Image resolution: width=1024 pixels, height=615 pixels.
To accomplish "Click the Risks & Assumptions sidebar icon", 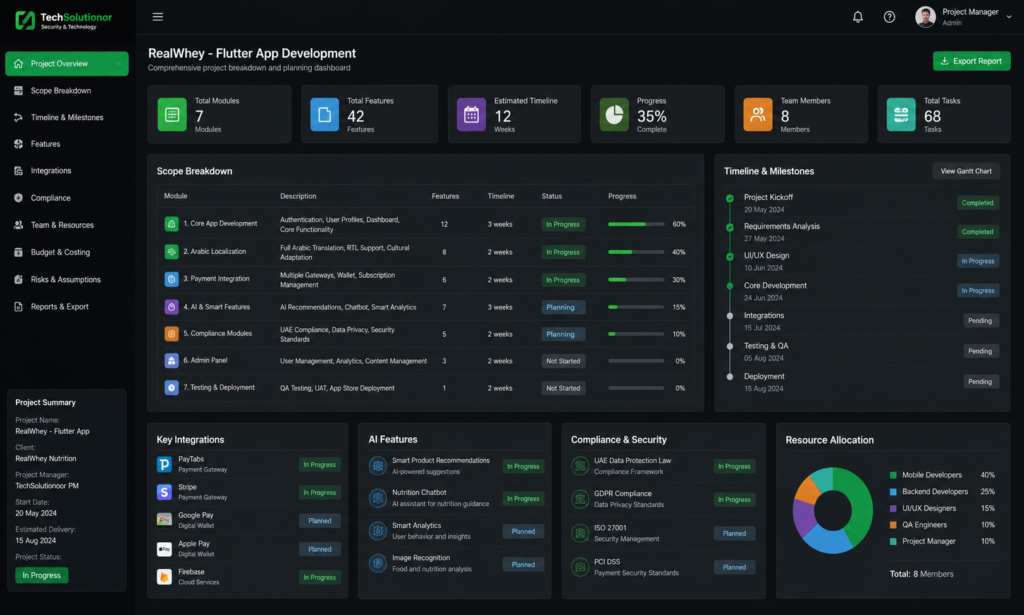I will 18,279.
